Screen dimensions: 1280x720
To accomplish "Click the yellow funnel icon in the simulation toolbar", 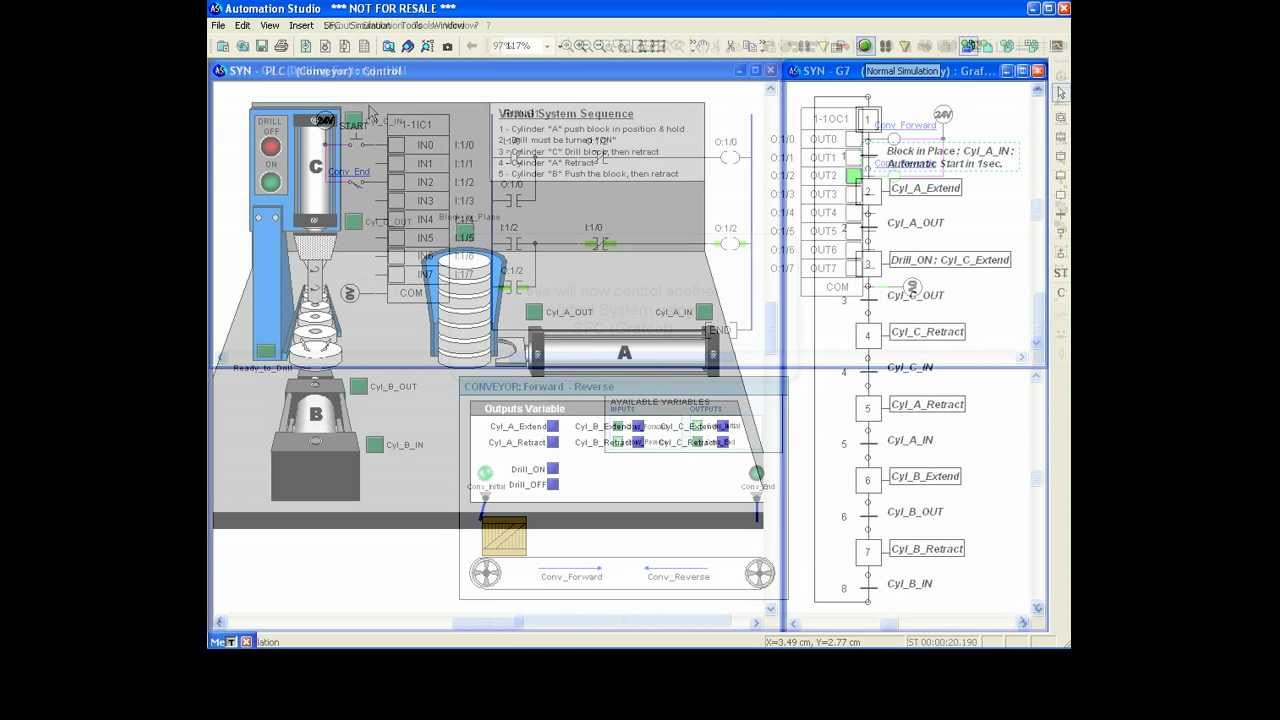I will (905, 46).
